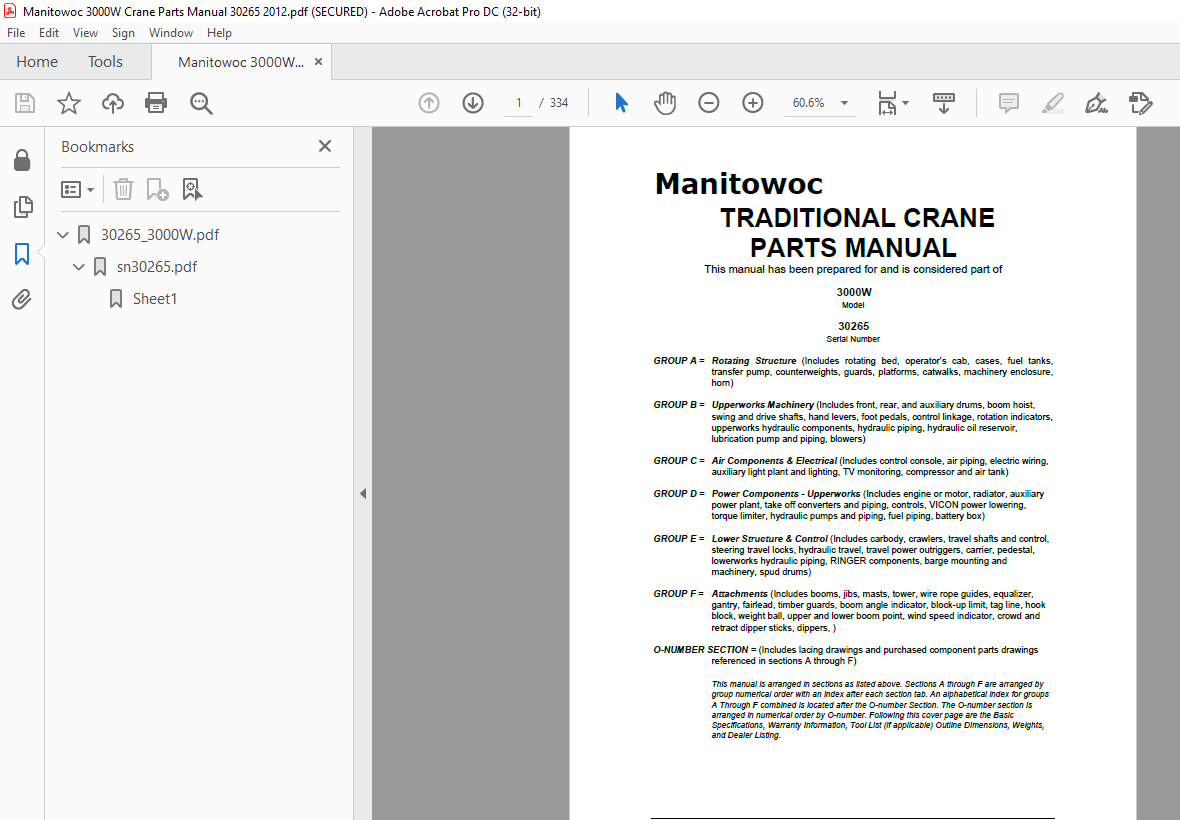Click the 60.6% zoom value field
The height and width of the screenshot is (820, 1180).
[808, 103]
